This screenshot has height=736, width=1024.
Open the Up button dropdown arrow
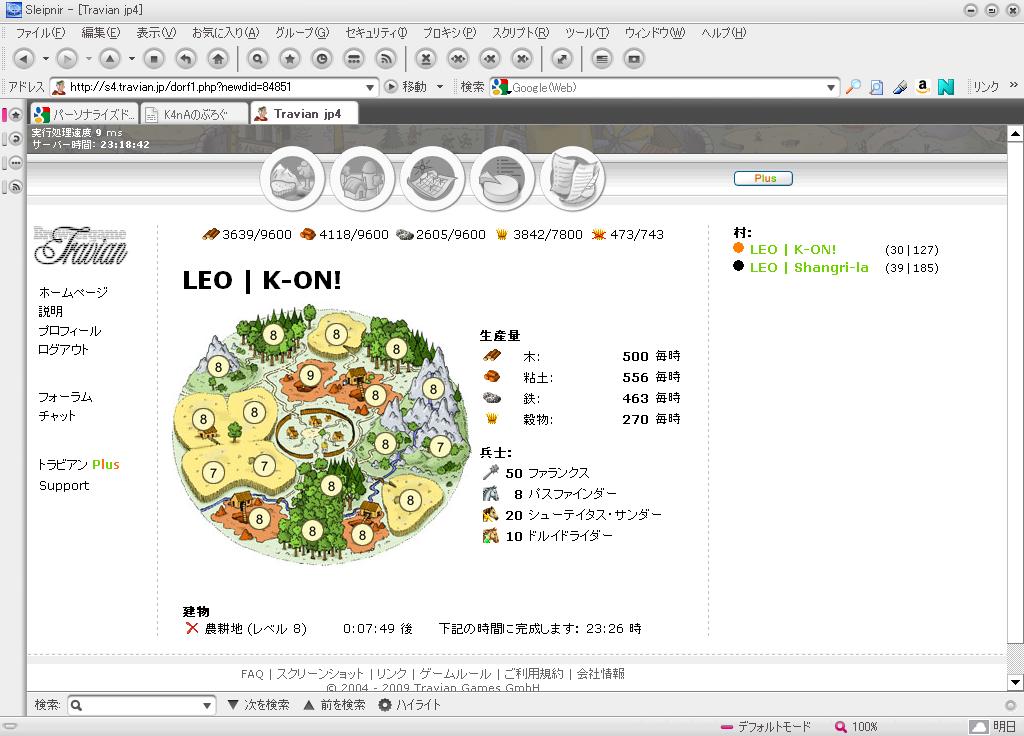(132, 59)
